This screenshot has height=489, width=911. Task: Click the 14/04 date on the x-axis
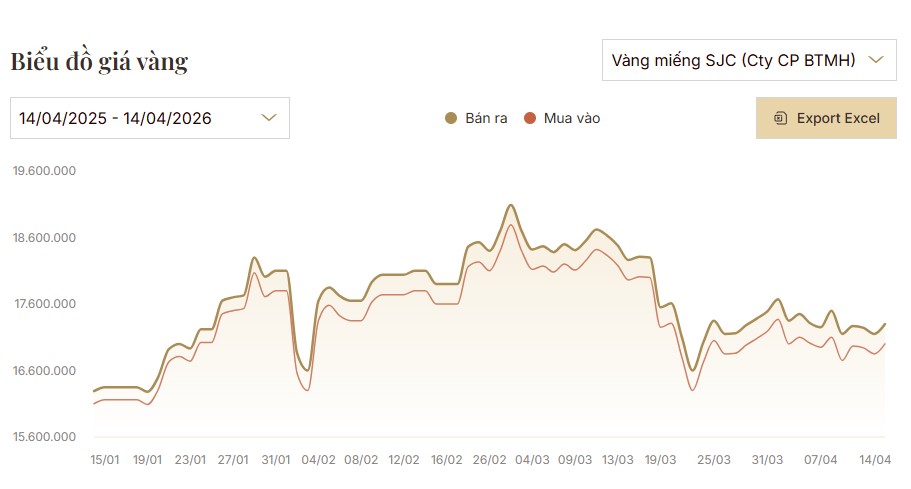876,460
